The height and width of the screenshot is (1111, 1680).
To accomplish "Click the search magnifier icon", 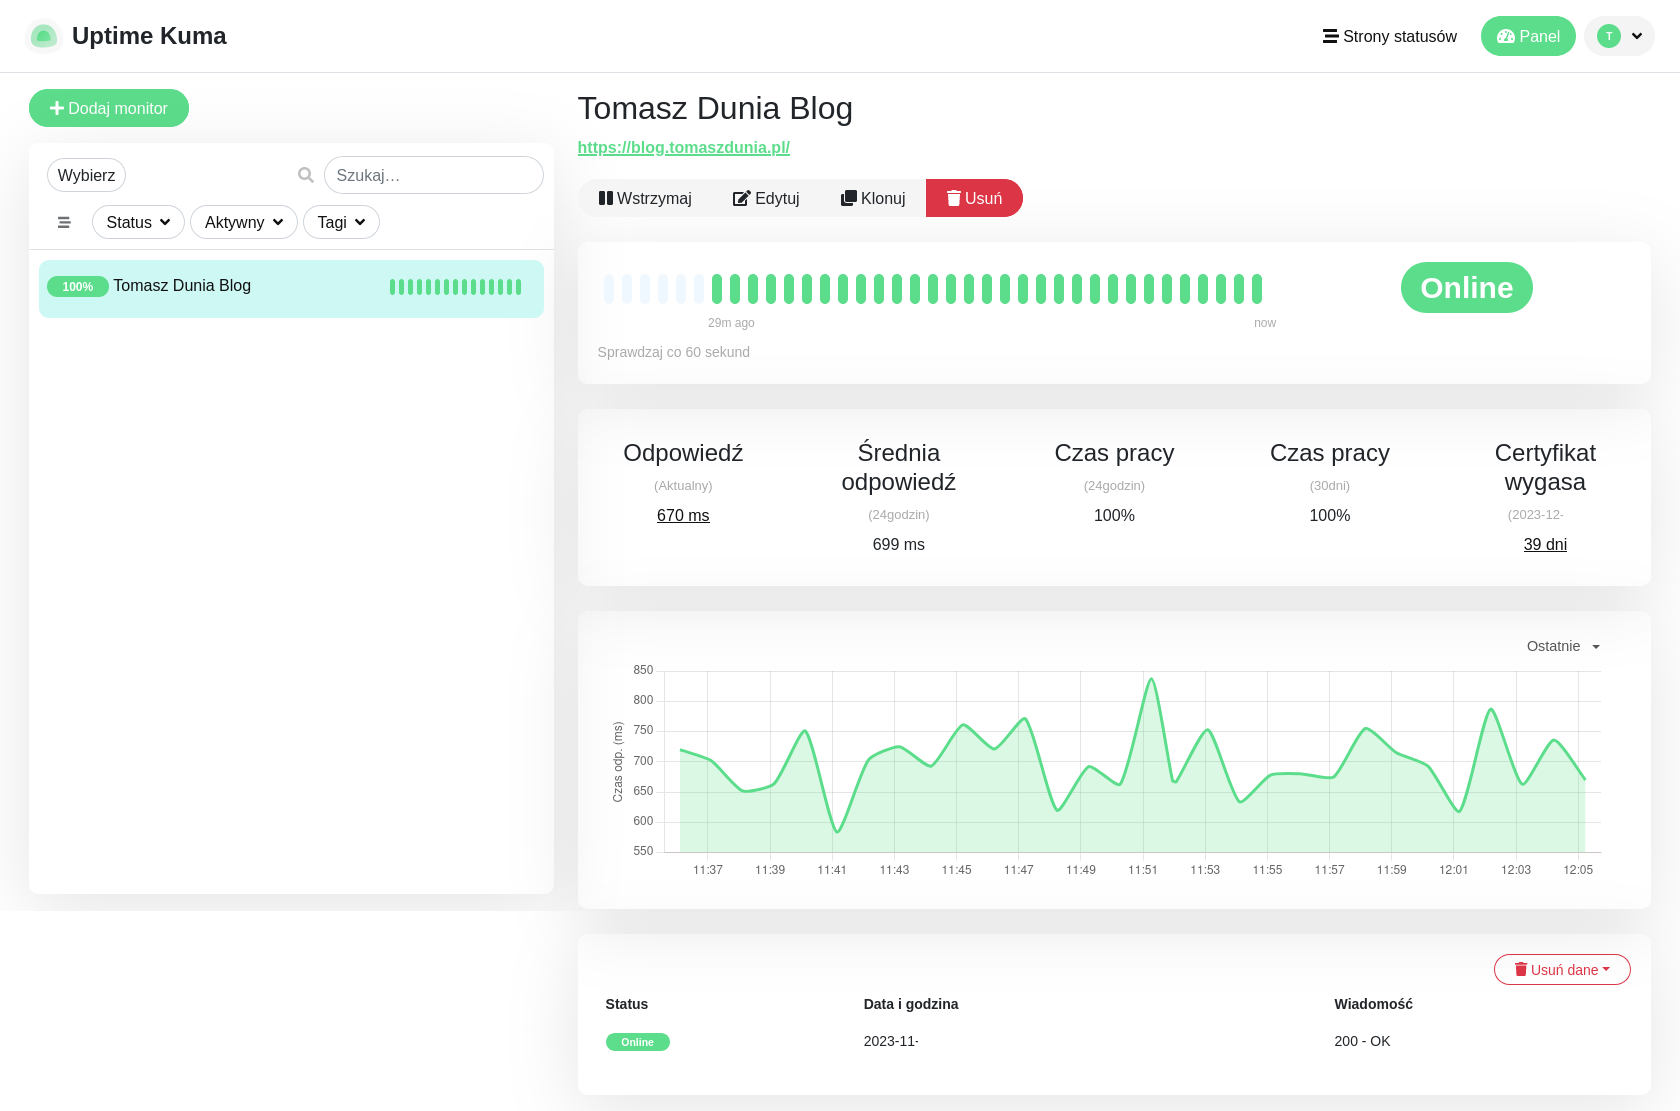I will pyautogui.click(x=306, y=175).
